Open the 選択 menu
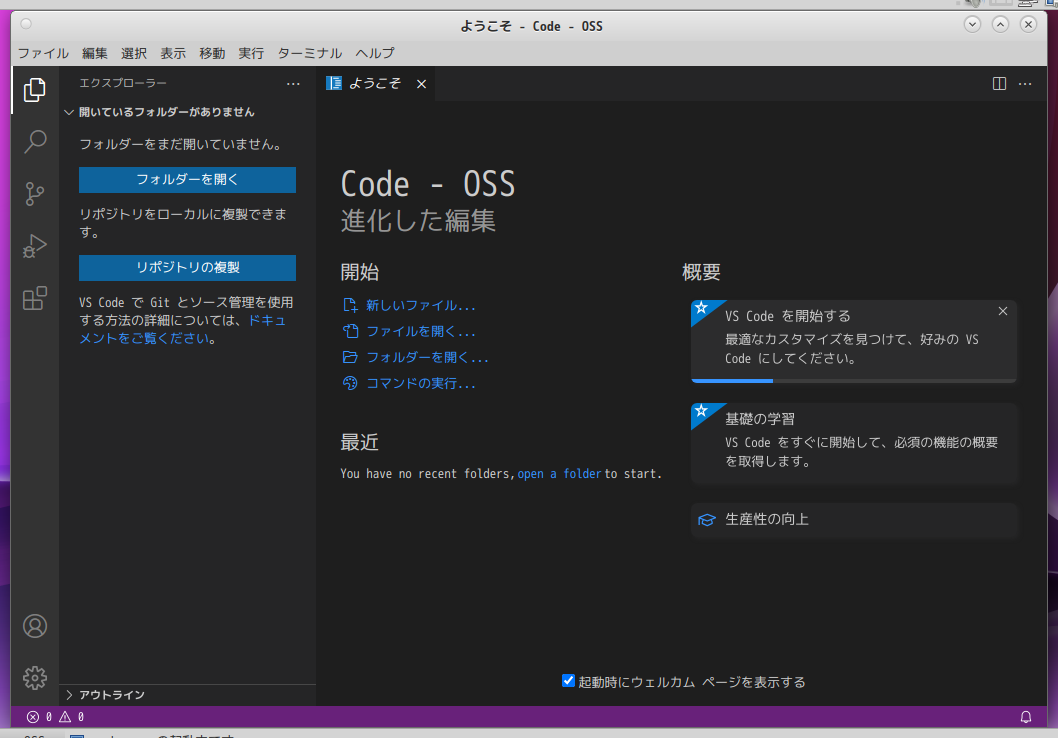Viewport: 1058px width, 738px height. pyautogui.click(x=134, y=53)
